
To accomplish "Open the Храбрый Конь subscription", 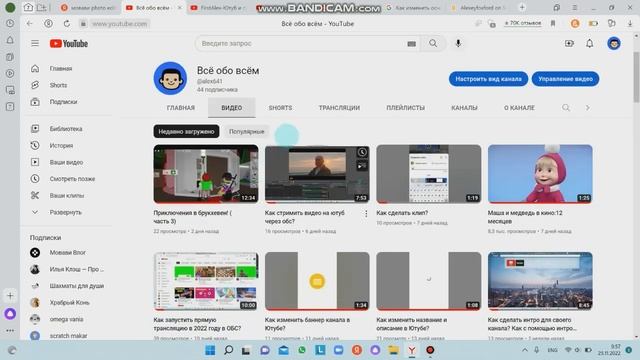I will point(69,303).
